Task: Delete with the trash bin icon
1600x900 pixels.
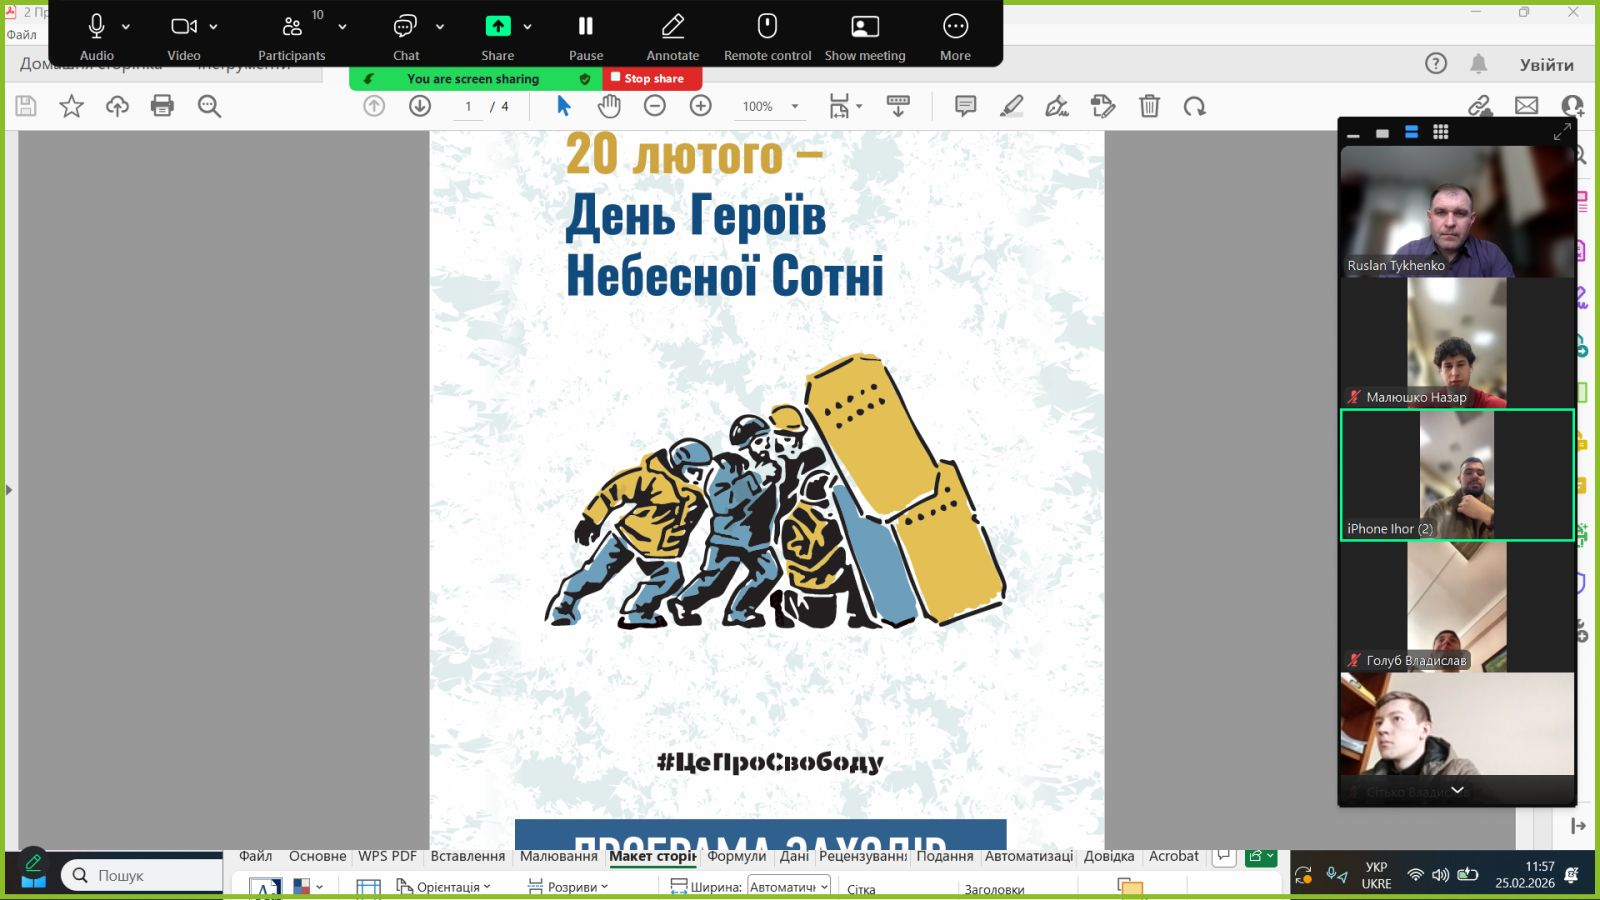Action: [x=1149, y=106]
